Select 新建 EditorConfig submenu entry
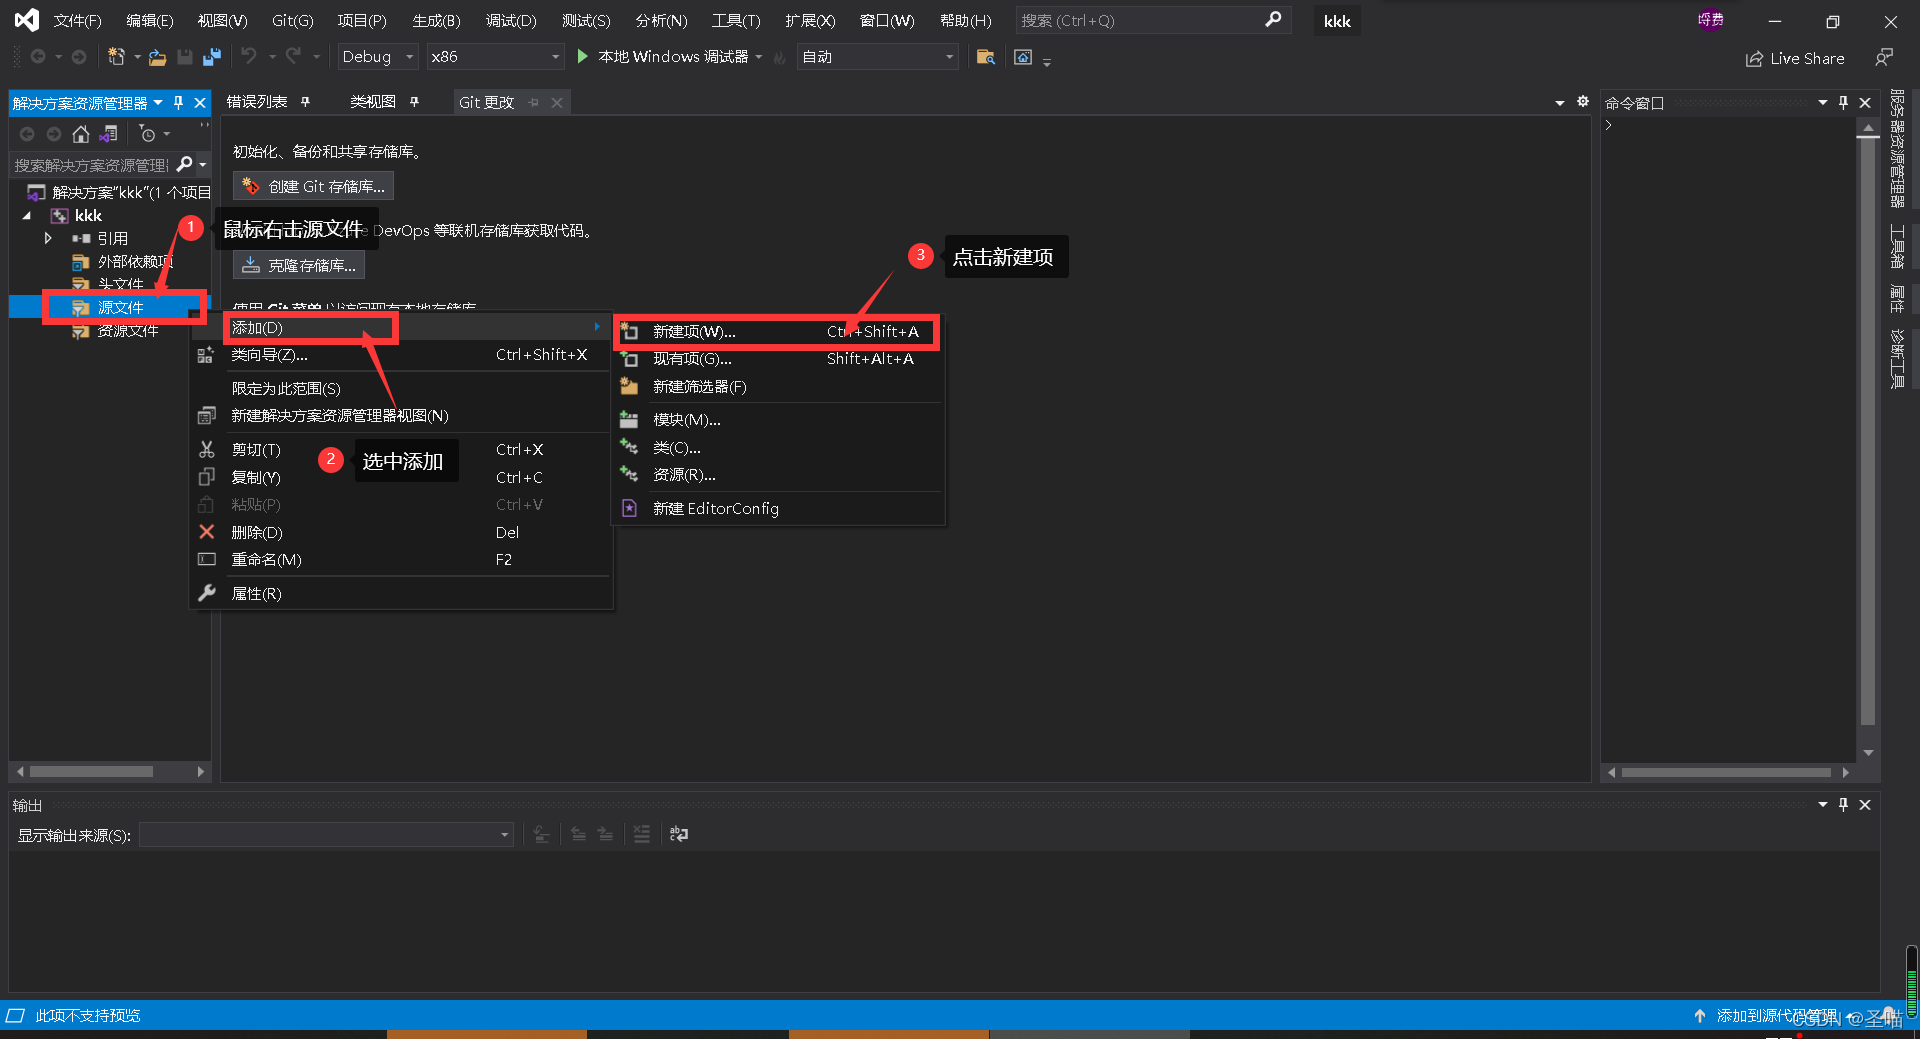Viewport: 1920px width, 1039px height. pyautogui.click(x=779, y=509)
